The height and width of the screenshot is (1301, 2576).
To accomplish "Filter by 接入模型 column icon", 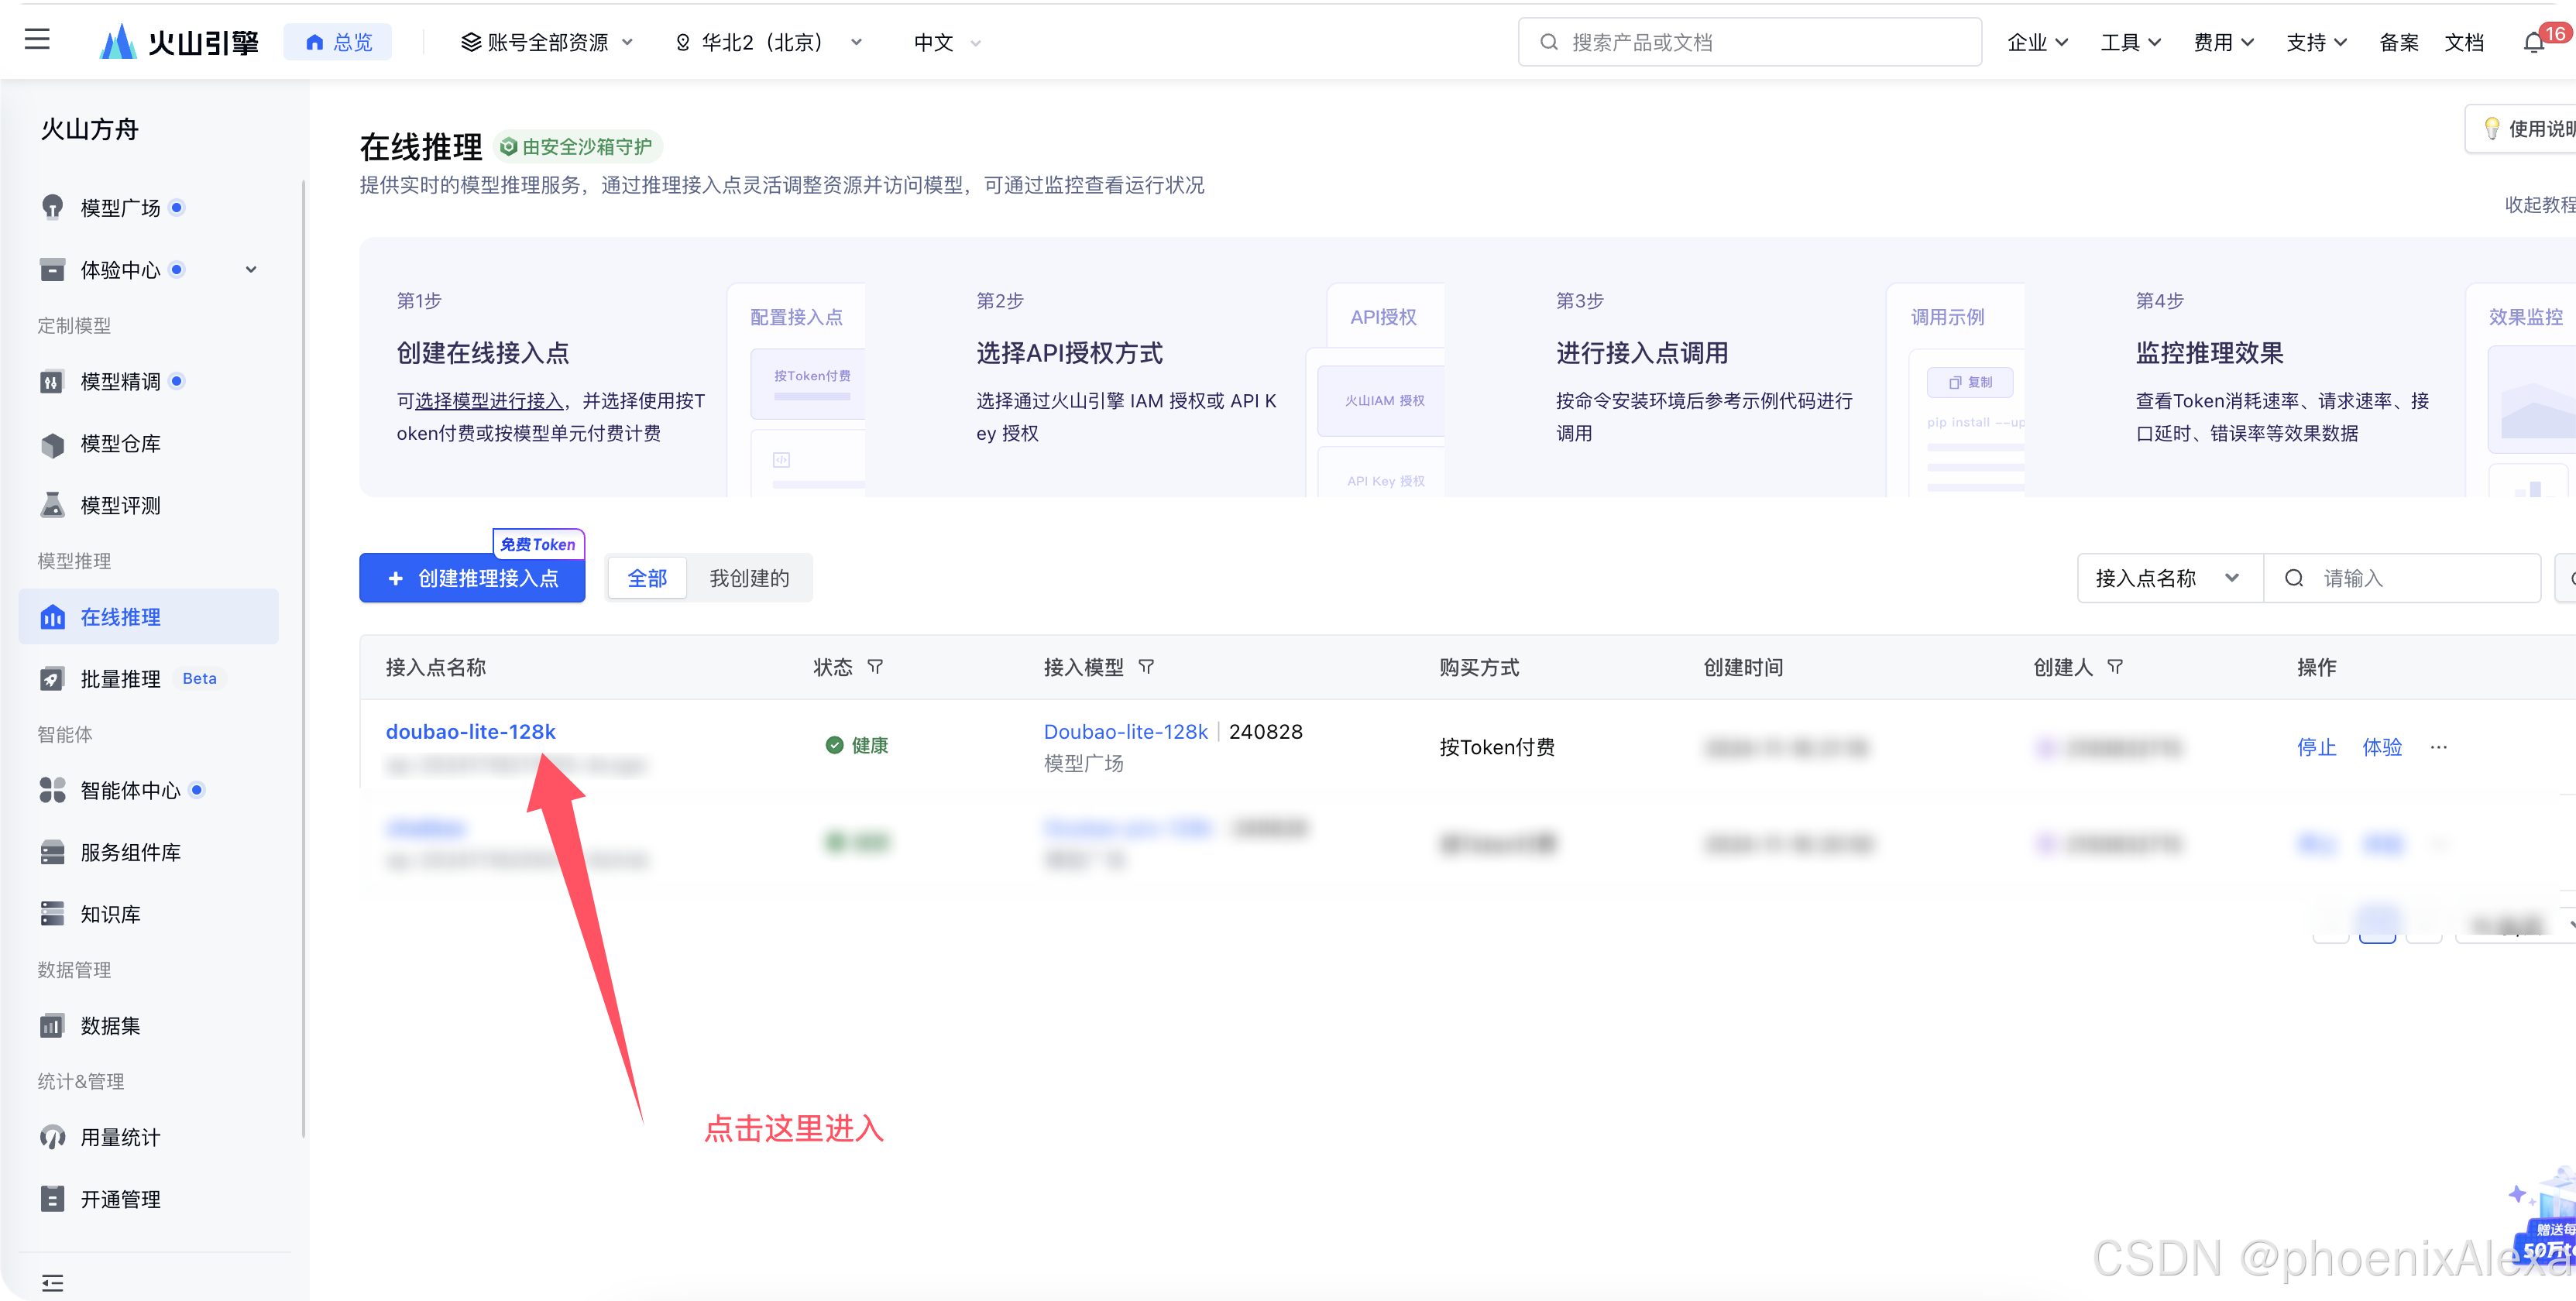I will tap(1146, 667).
